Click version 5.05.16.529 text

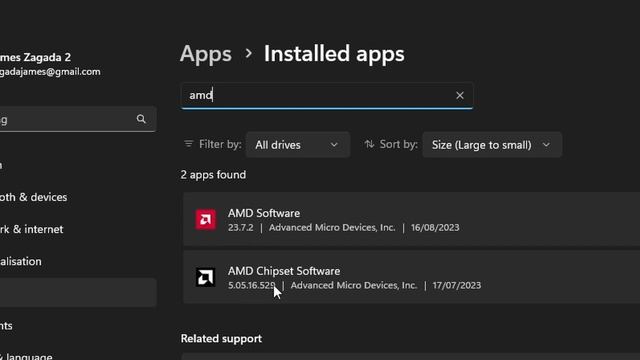click(251, 285)
